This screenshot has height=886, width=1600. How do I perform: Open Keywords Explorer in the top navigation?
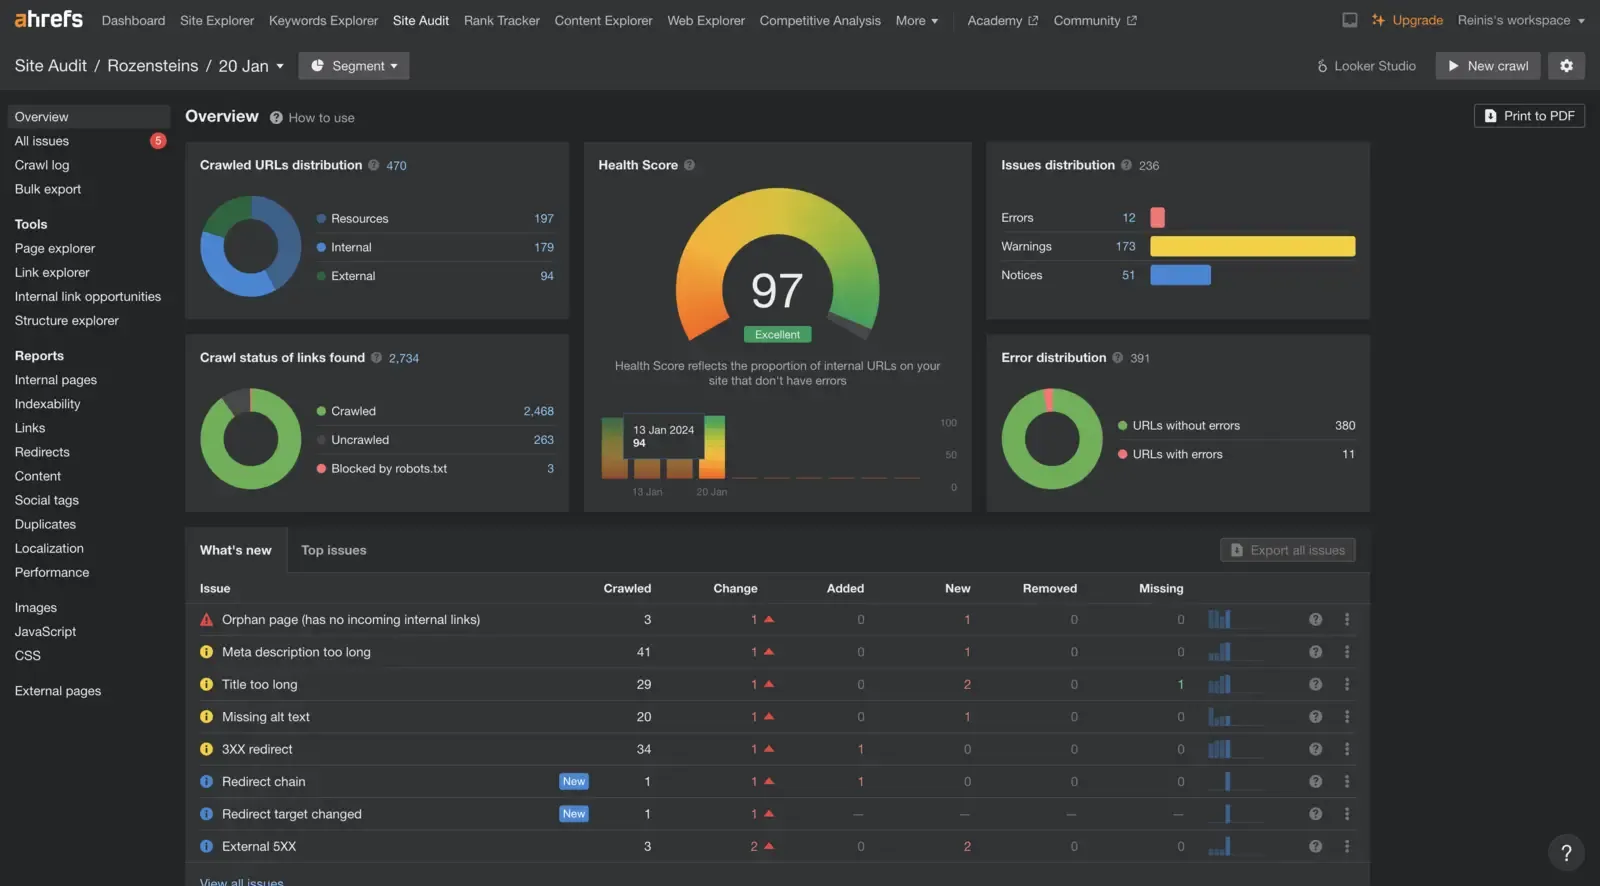pyautogui.click(x=323, y=20)
